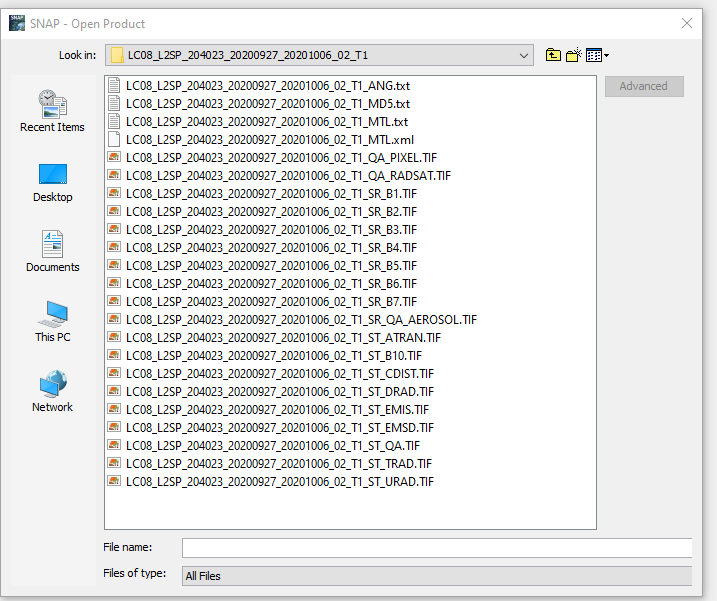Select the QA_PIXEL.TIF file
The width and height of the screenshot is (717, 601).
[x=281, y=158]
